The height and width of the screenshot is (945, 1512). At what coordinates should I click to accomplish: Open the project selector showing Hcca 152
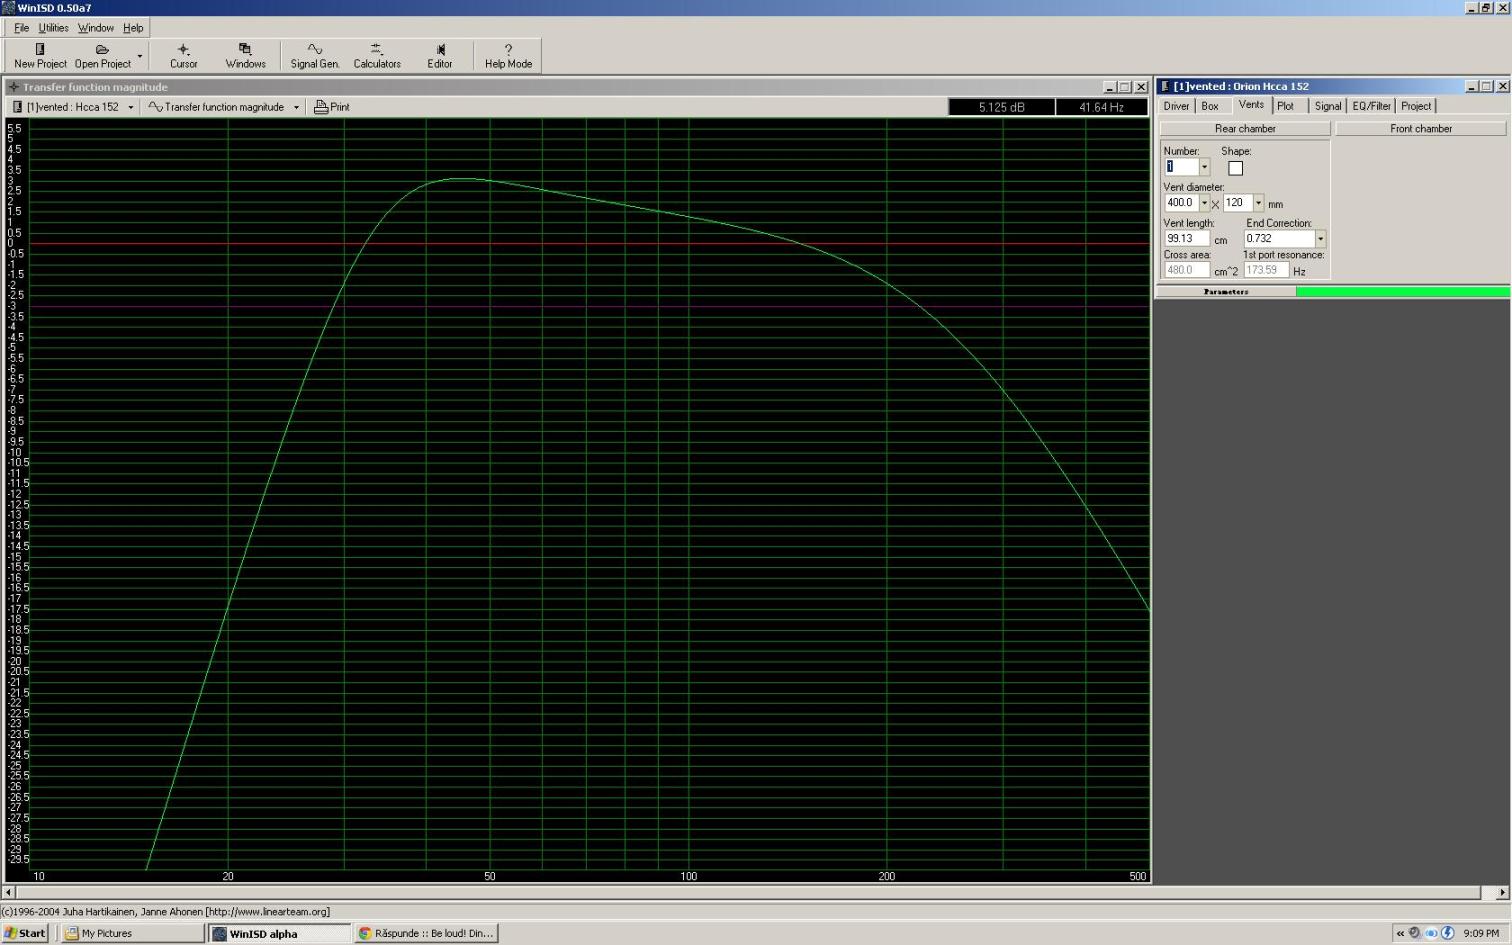(130, 107)
